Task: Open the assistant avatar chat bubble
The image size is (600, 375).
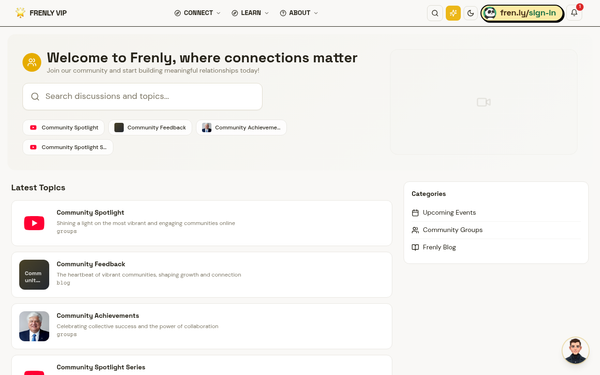Action: [x=575, y=351]
